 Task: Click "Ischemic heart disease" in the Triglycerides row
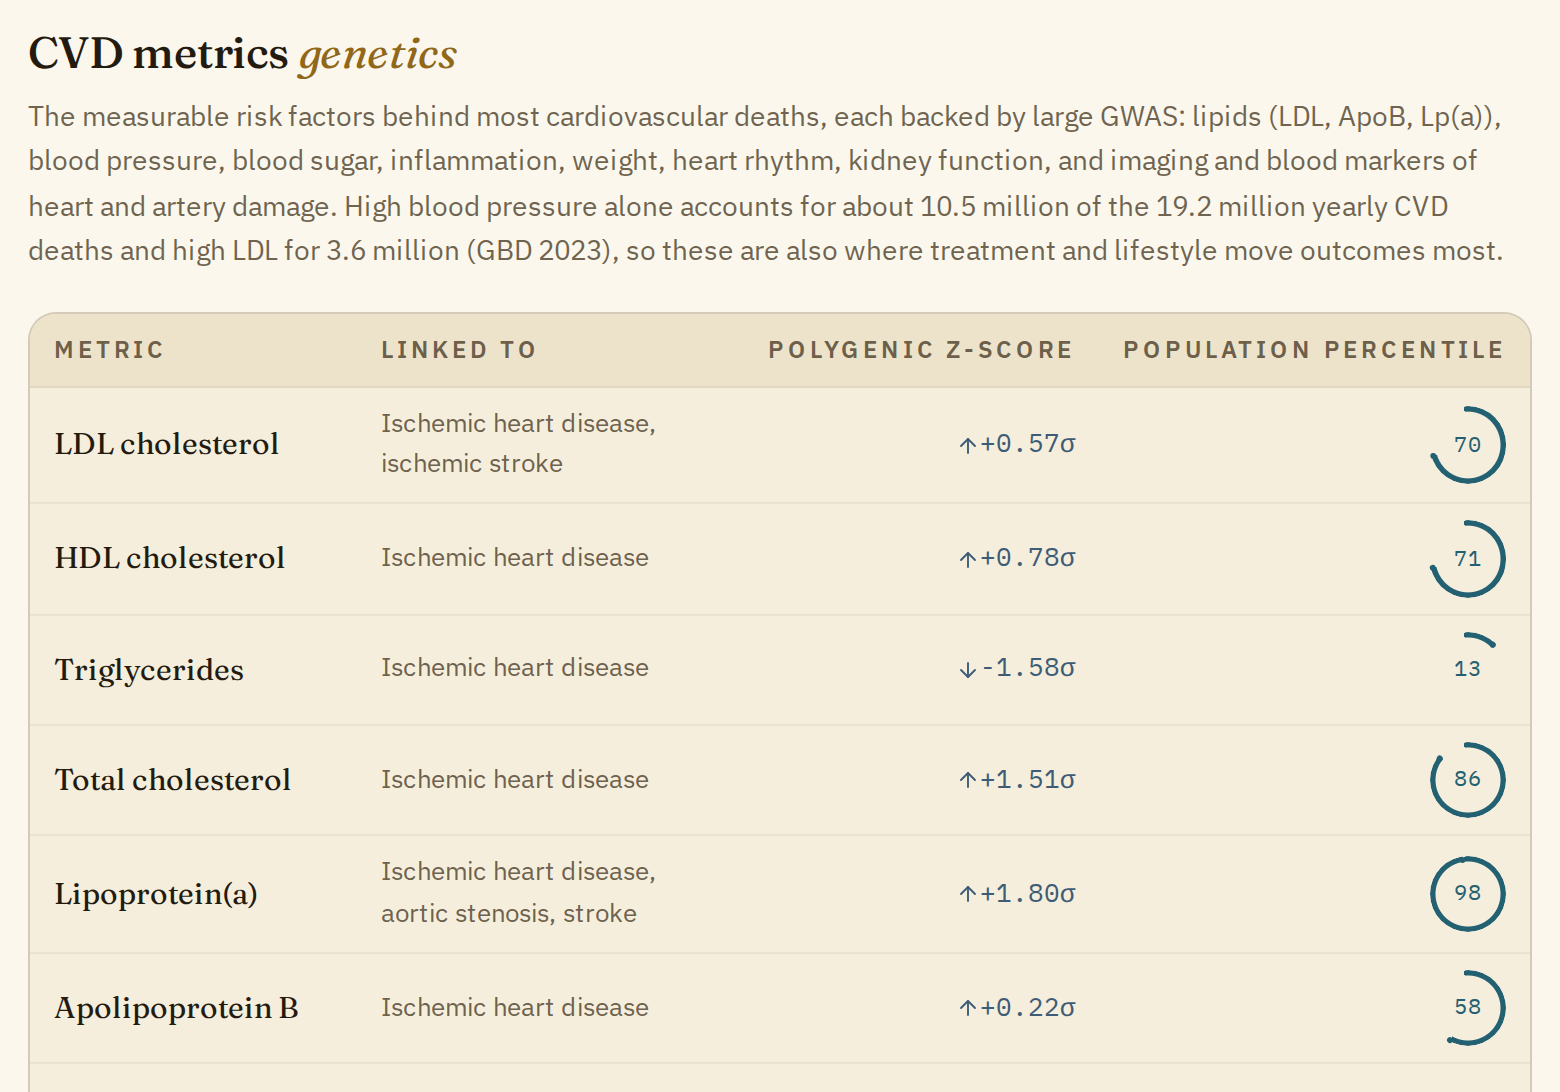tap(515, 668)
